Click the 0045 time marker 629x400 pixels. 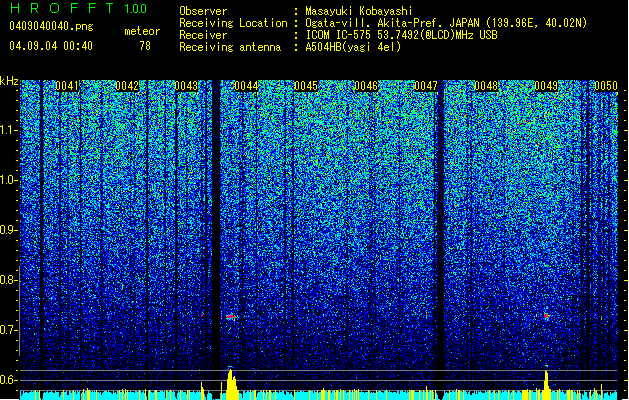306,86
